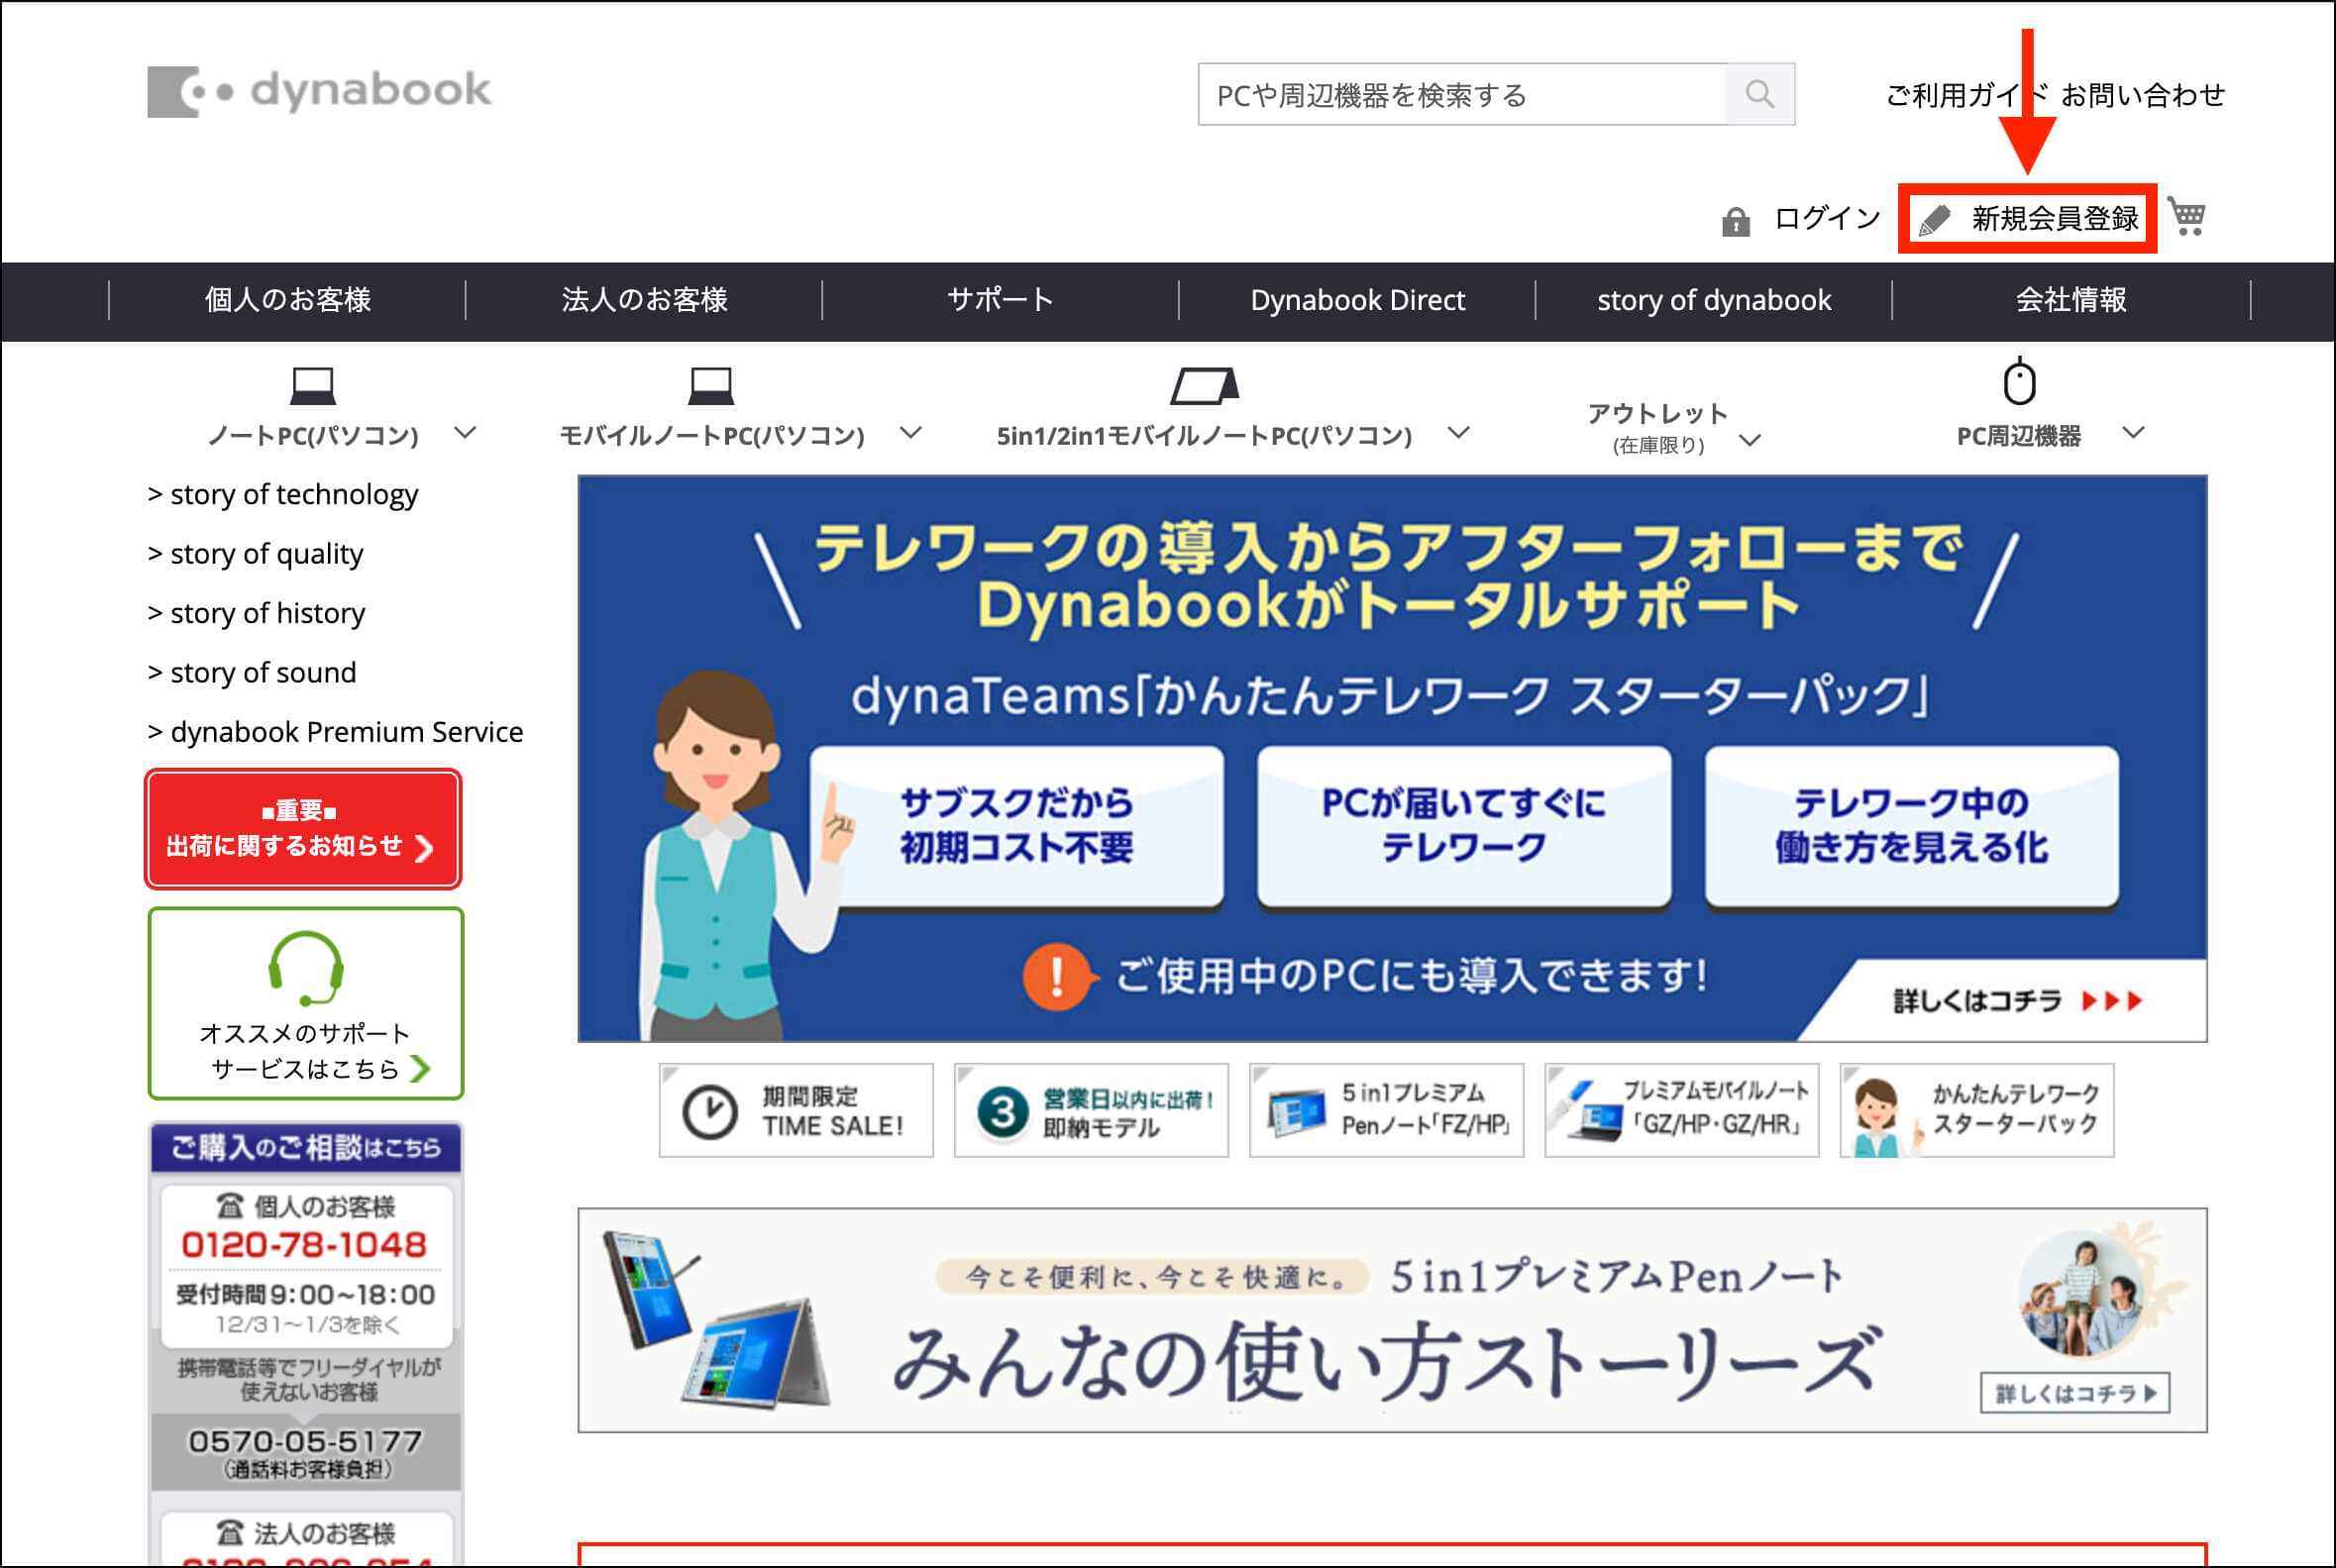Expand the 5in1/2in1モバイルノートPC chevron
The width and height of the screenshot is (2336, 1568).
(x=1459, y=433)
